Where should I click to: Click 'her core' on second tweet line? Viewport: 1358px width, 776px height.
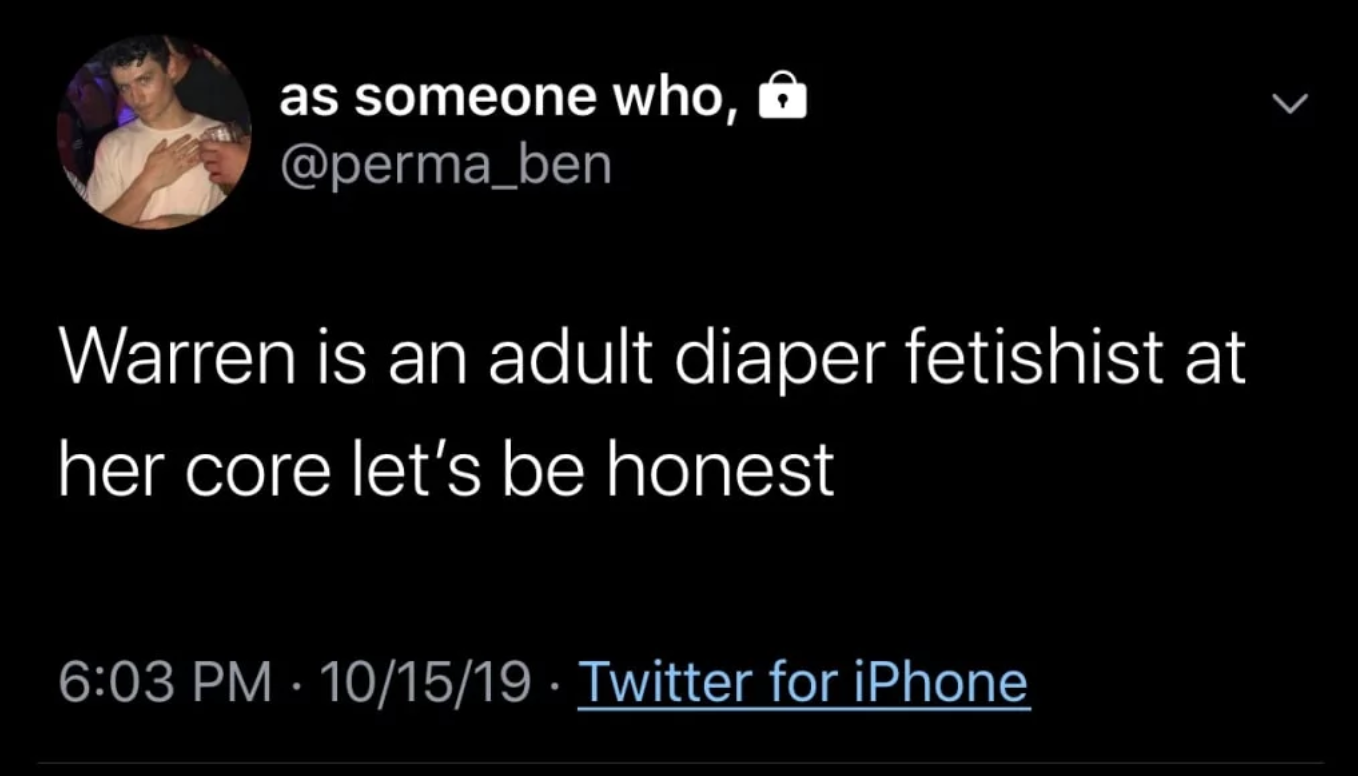tap(192, 468)
